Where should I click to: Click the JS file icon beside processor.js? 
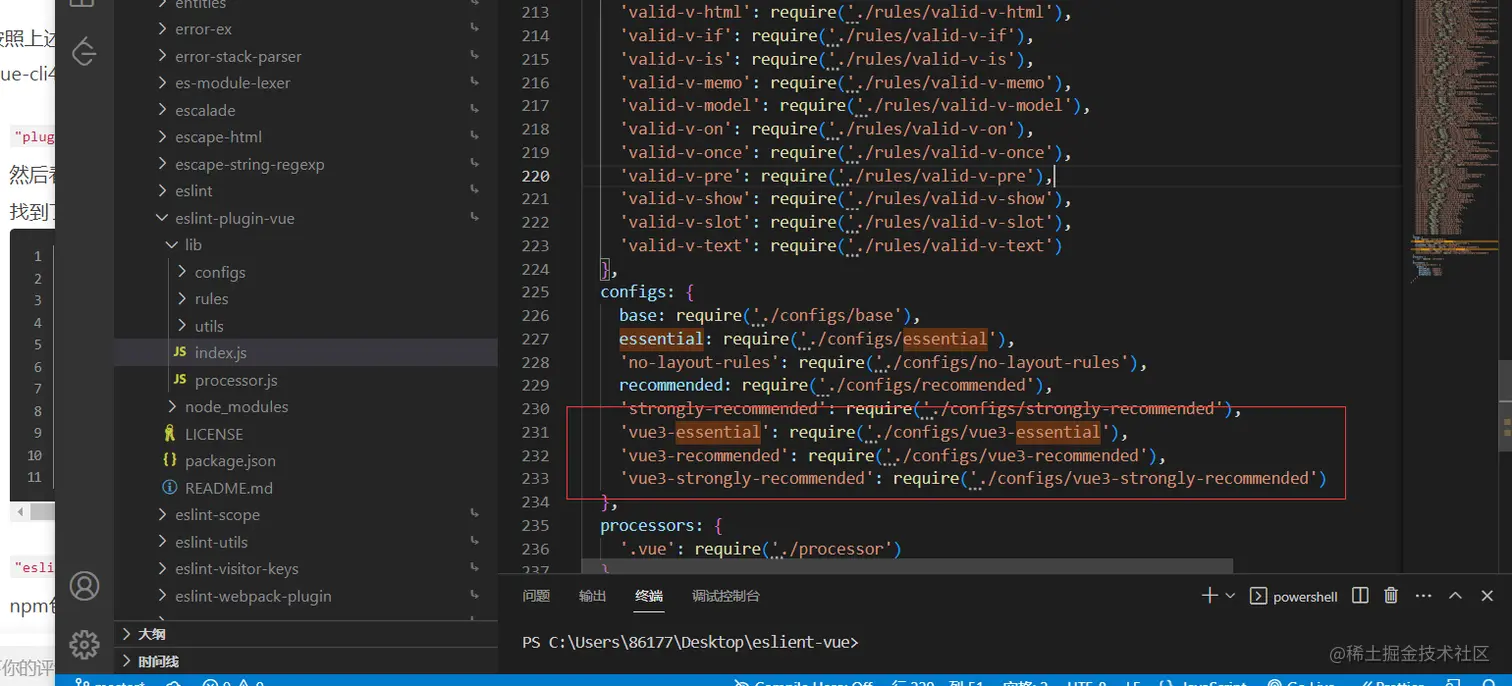(x=179, y=380)
